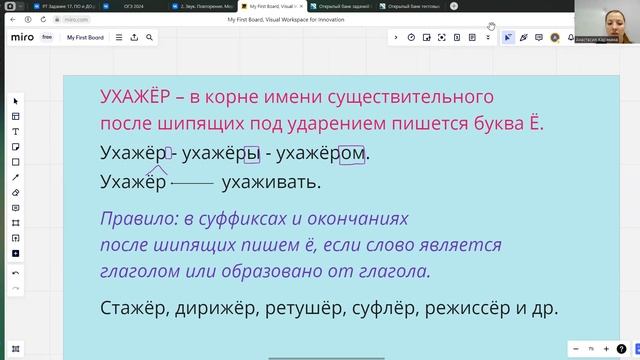Click the export/share upload icon
The height and width of the screenshot is (360, 640).
[x=134, y=38]
